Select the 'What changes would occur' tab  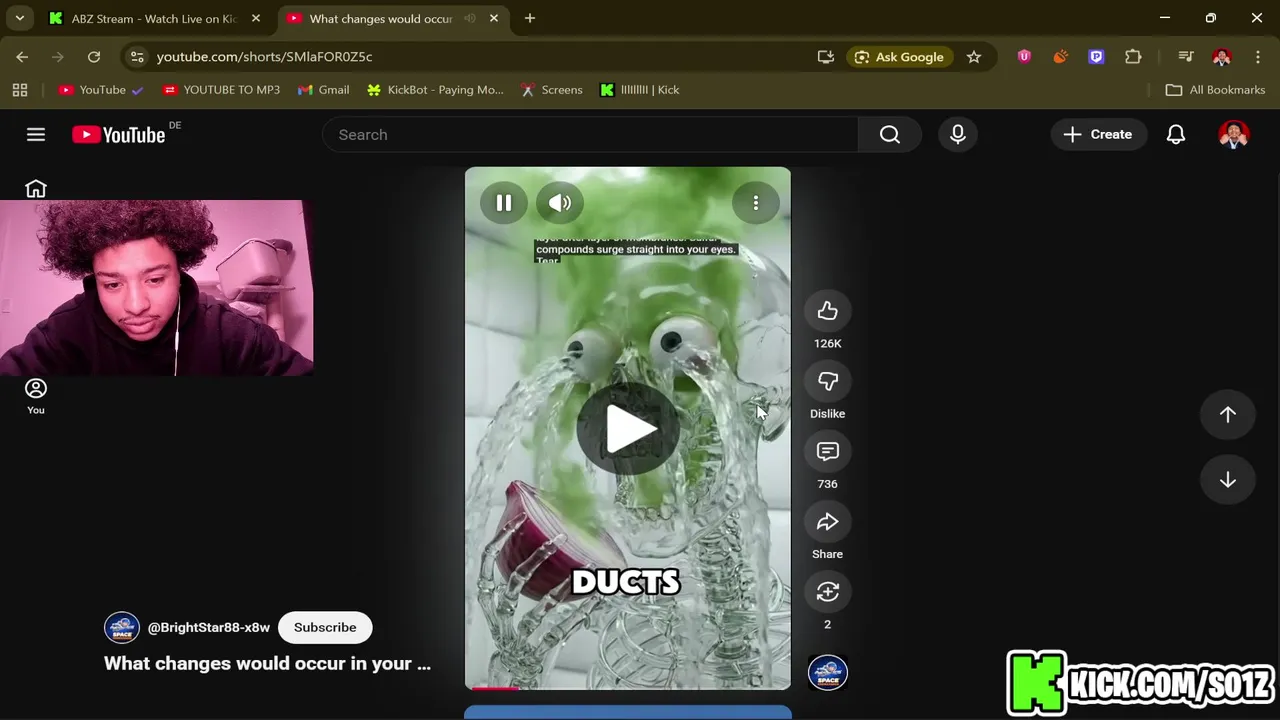380,19
